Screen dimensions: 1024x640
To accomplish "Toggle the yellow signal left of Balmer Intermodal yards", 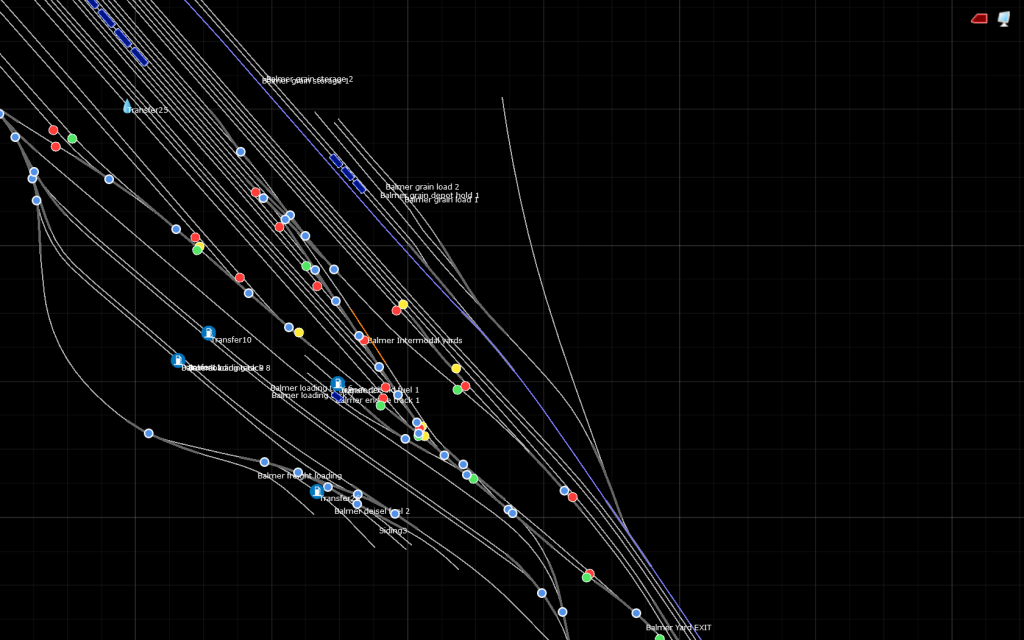I will [298, 332].
